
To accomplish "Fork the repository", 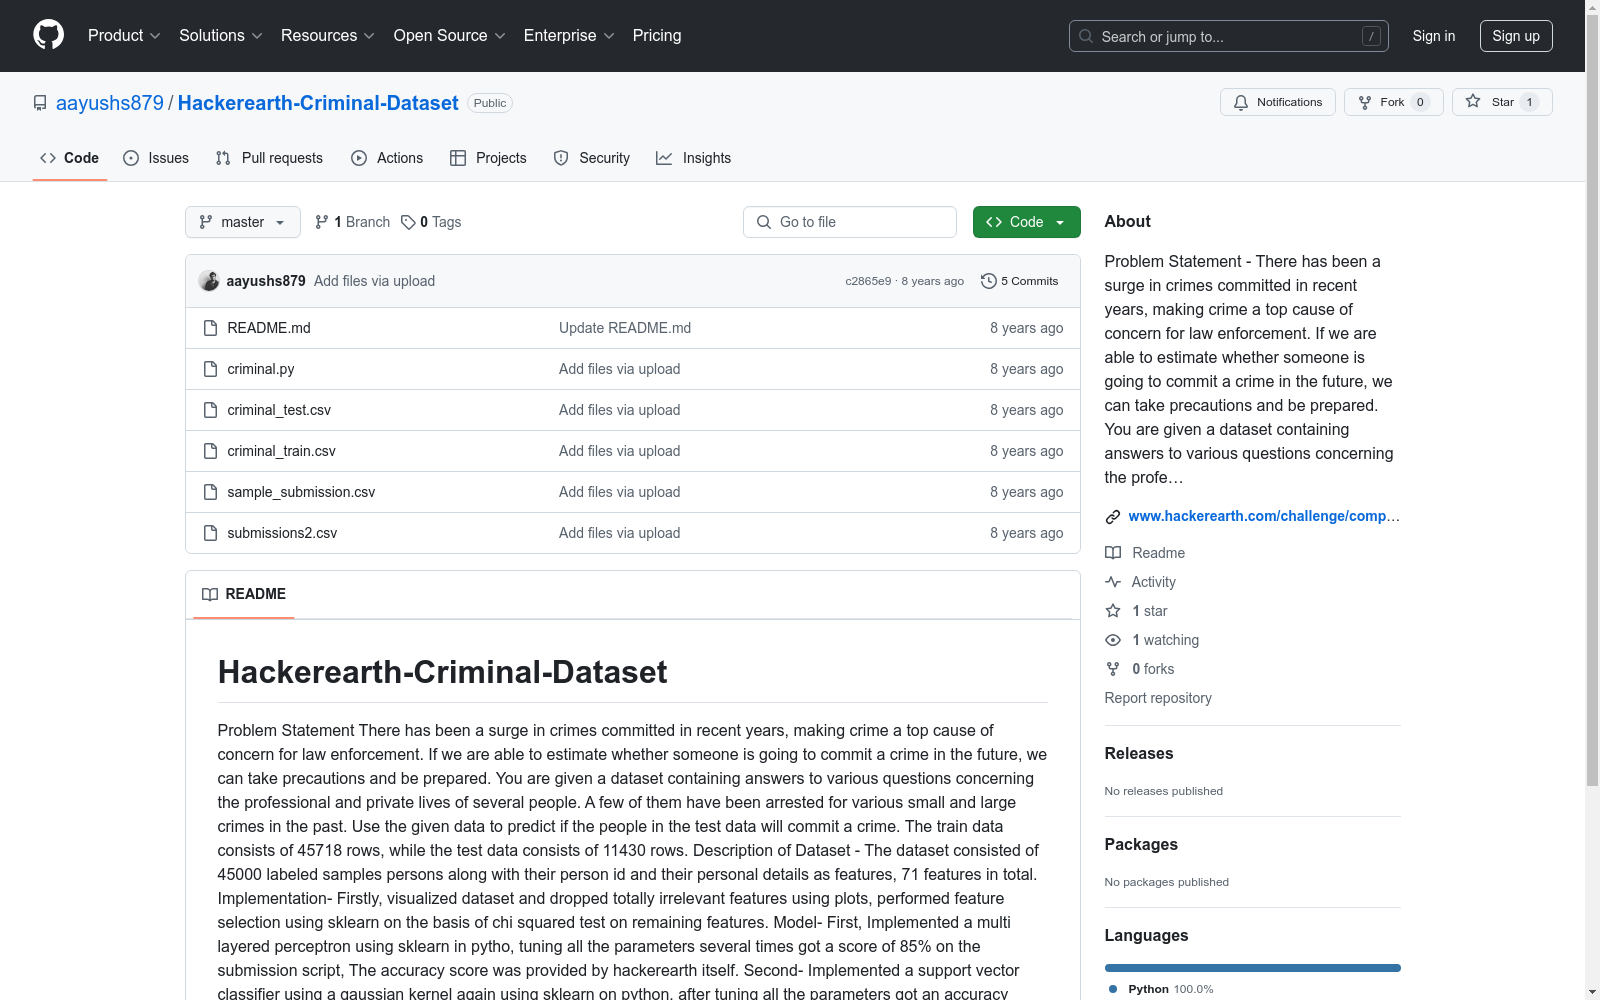I will pyautogui.click(x=1393, y=102).
